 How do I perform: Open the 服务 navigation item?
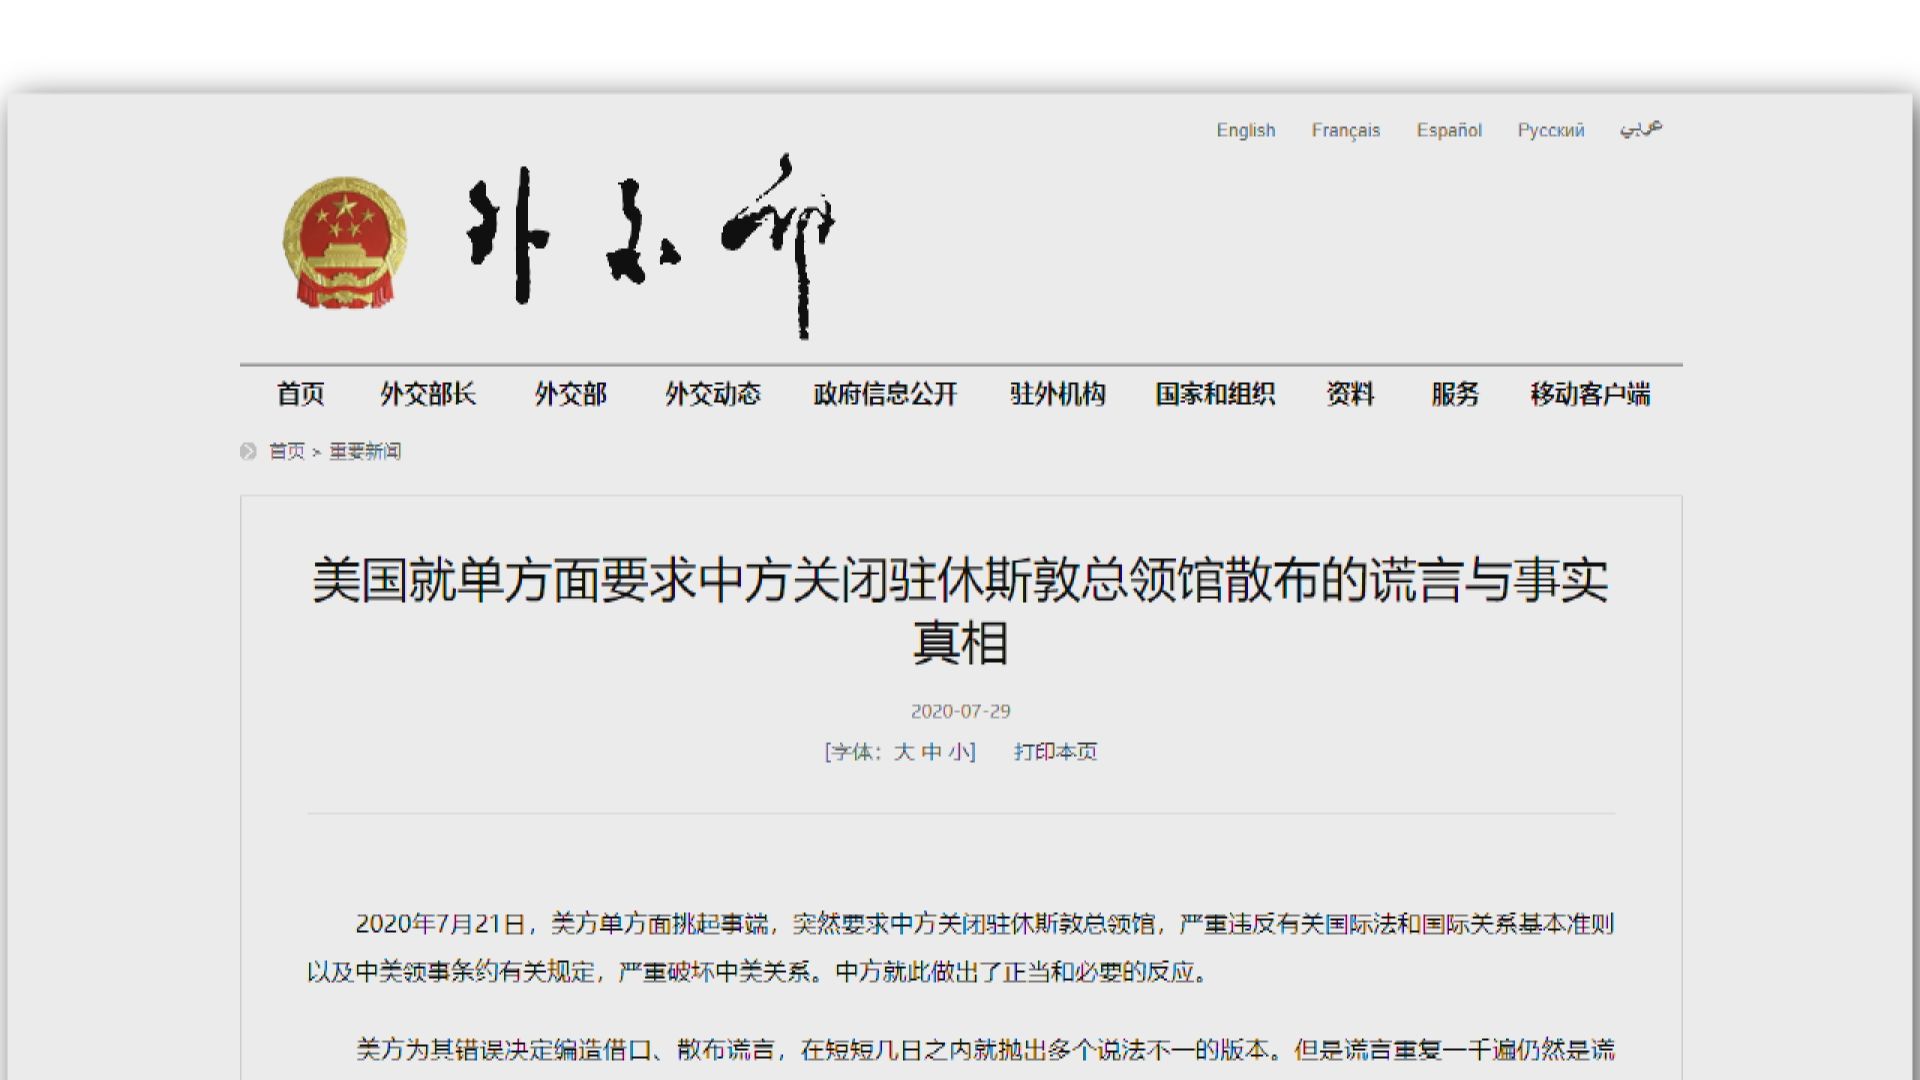click(1453, 394)
